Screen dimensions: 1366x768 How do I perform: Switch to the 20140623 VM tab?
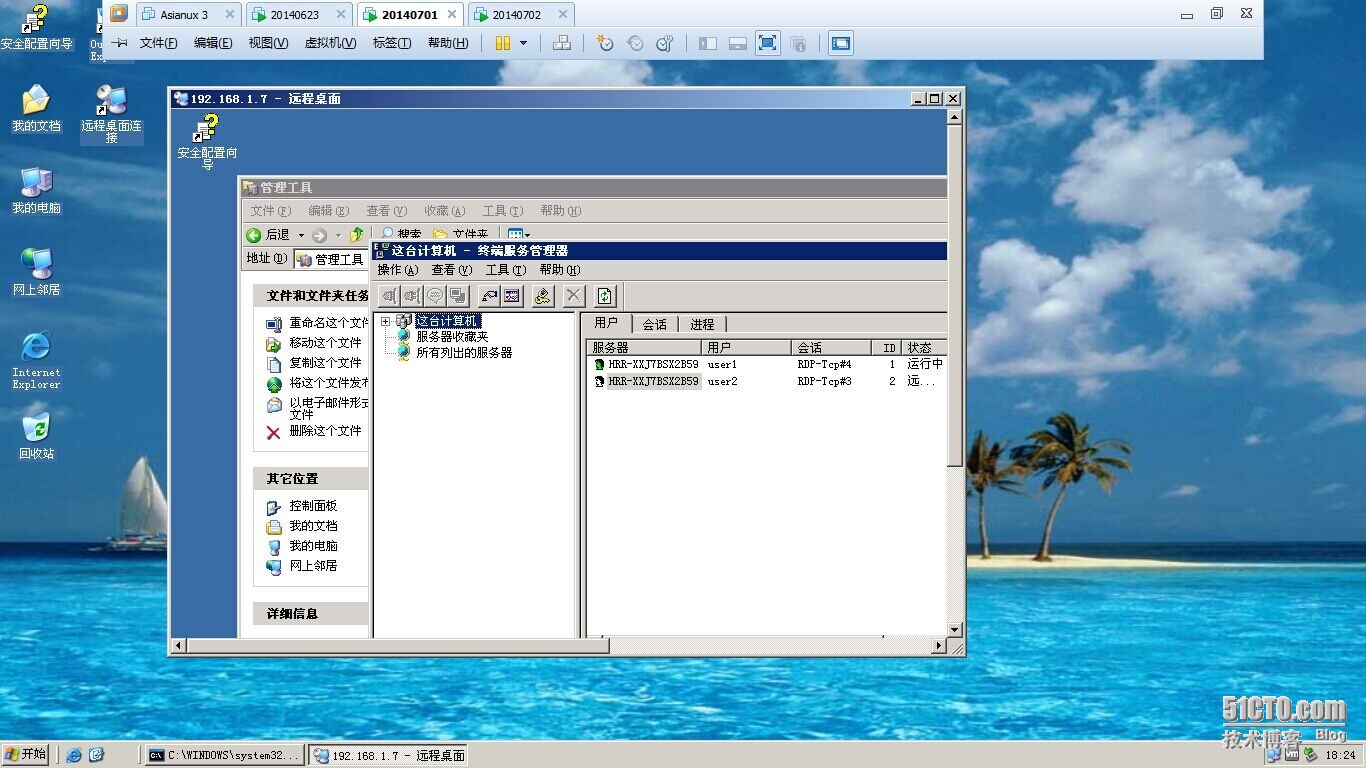point(295,15)
